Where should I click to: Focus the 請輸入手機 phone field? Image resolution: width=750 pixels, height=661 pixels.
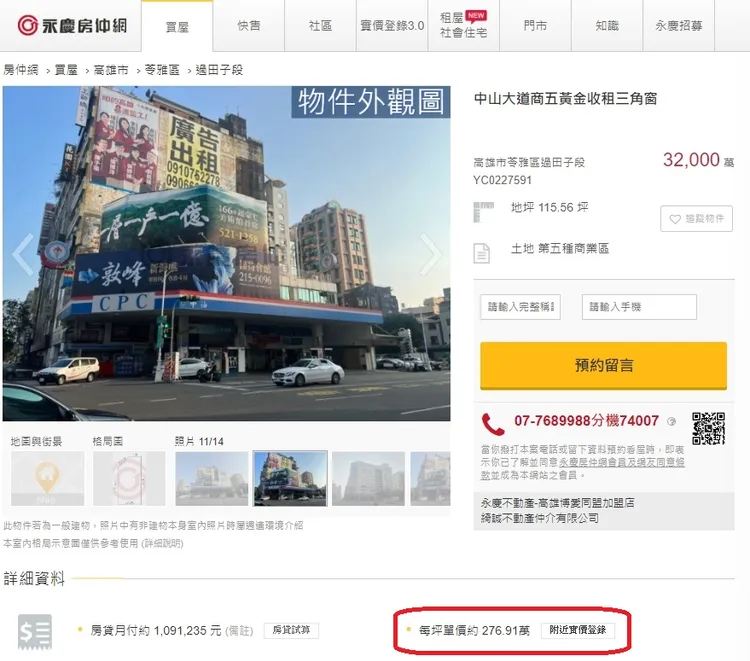click(639, 307)
